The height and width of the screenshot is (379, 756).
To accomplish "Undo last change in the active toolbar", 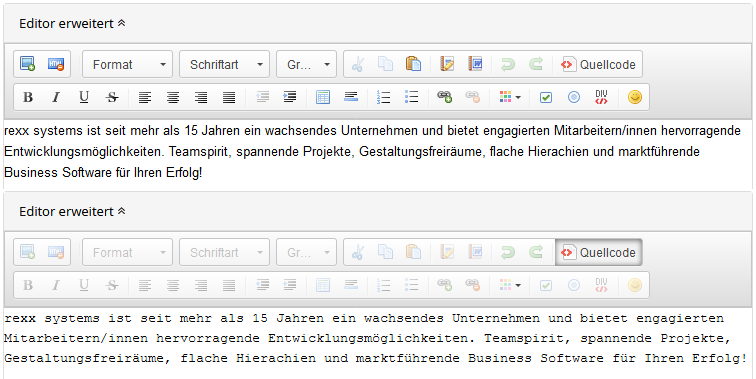I will [x=508, y=64].
